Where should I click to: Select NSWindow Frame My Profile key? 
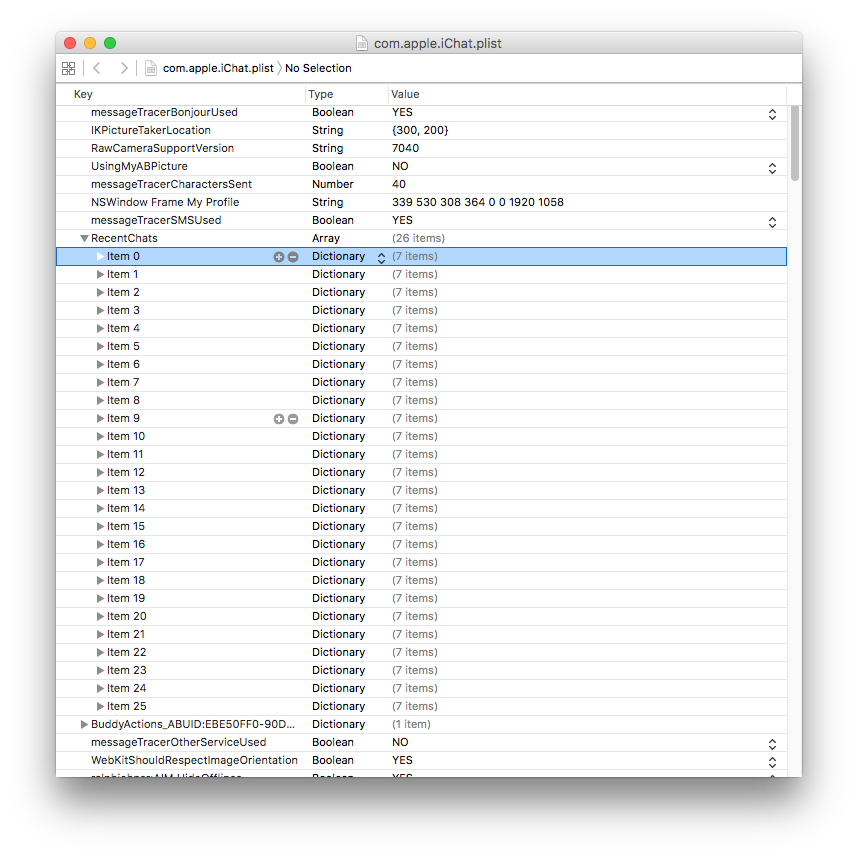tap(165, 202)
